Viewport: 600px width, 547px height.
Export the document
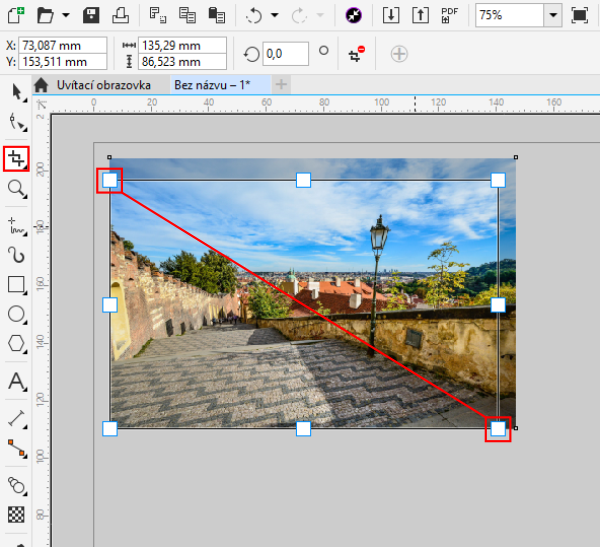[x=420, y=15]
